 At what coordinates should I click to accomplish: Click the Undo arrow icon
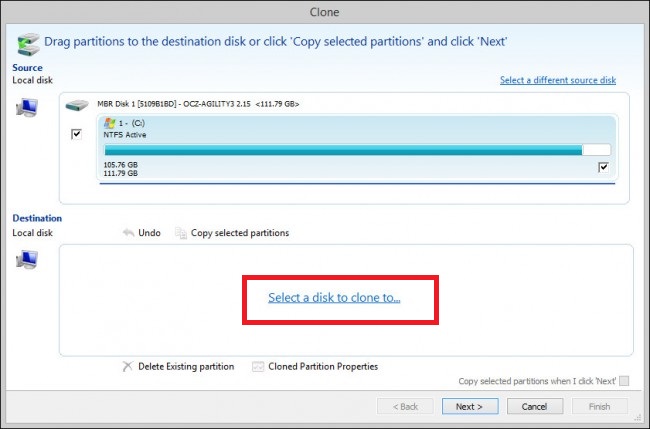point(128,233)
